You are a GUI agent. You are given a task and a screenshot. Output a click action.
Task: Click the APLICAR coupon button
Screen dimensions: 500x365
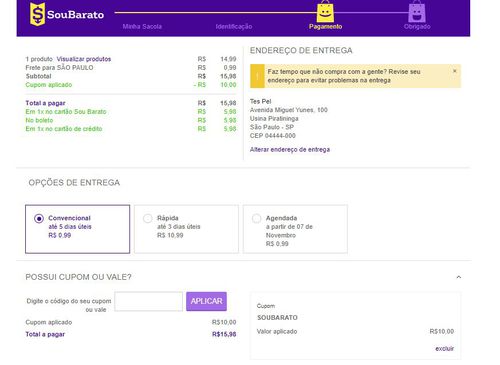pos(206,301)
